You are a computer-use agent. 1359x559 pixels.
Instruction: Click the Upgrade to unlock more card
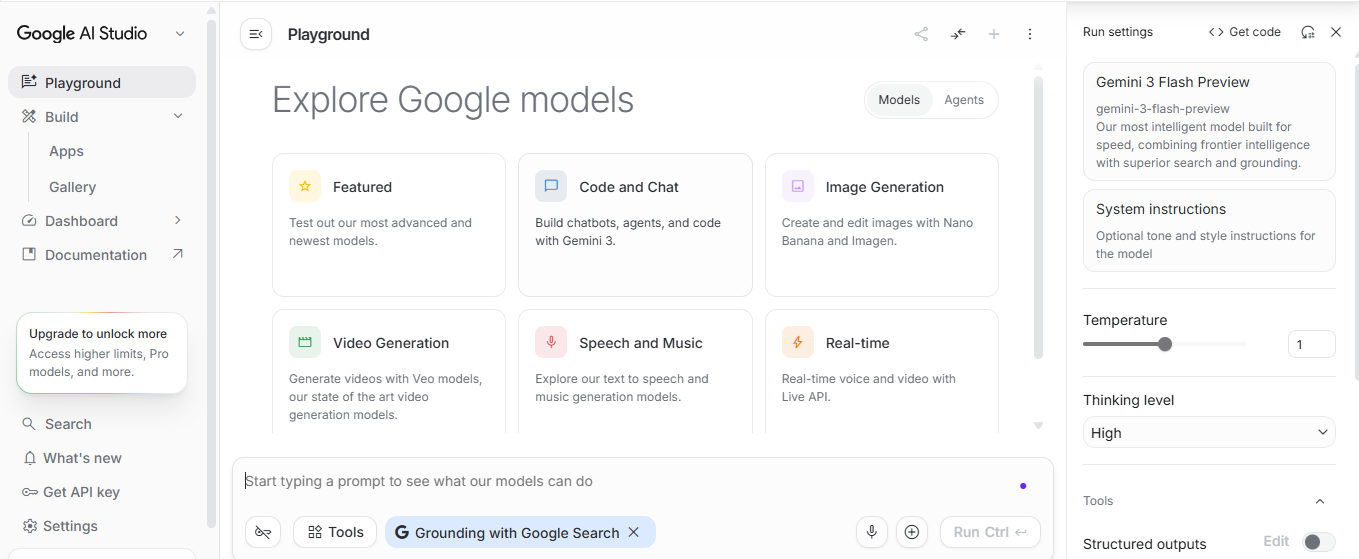coord(102,352)
